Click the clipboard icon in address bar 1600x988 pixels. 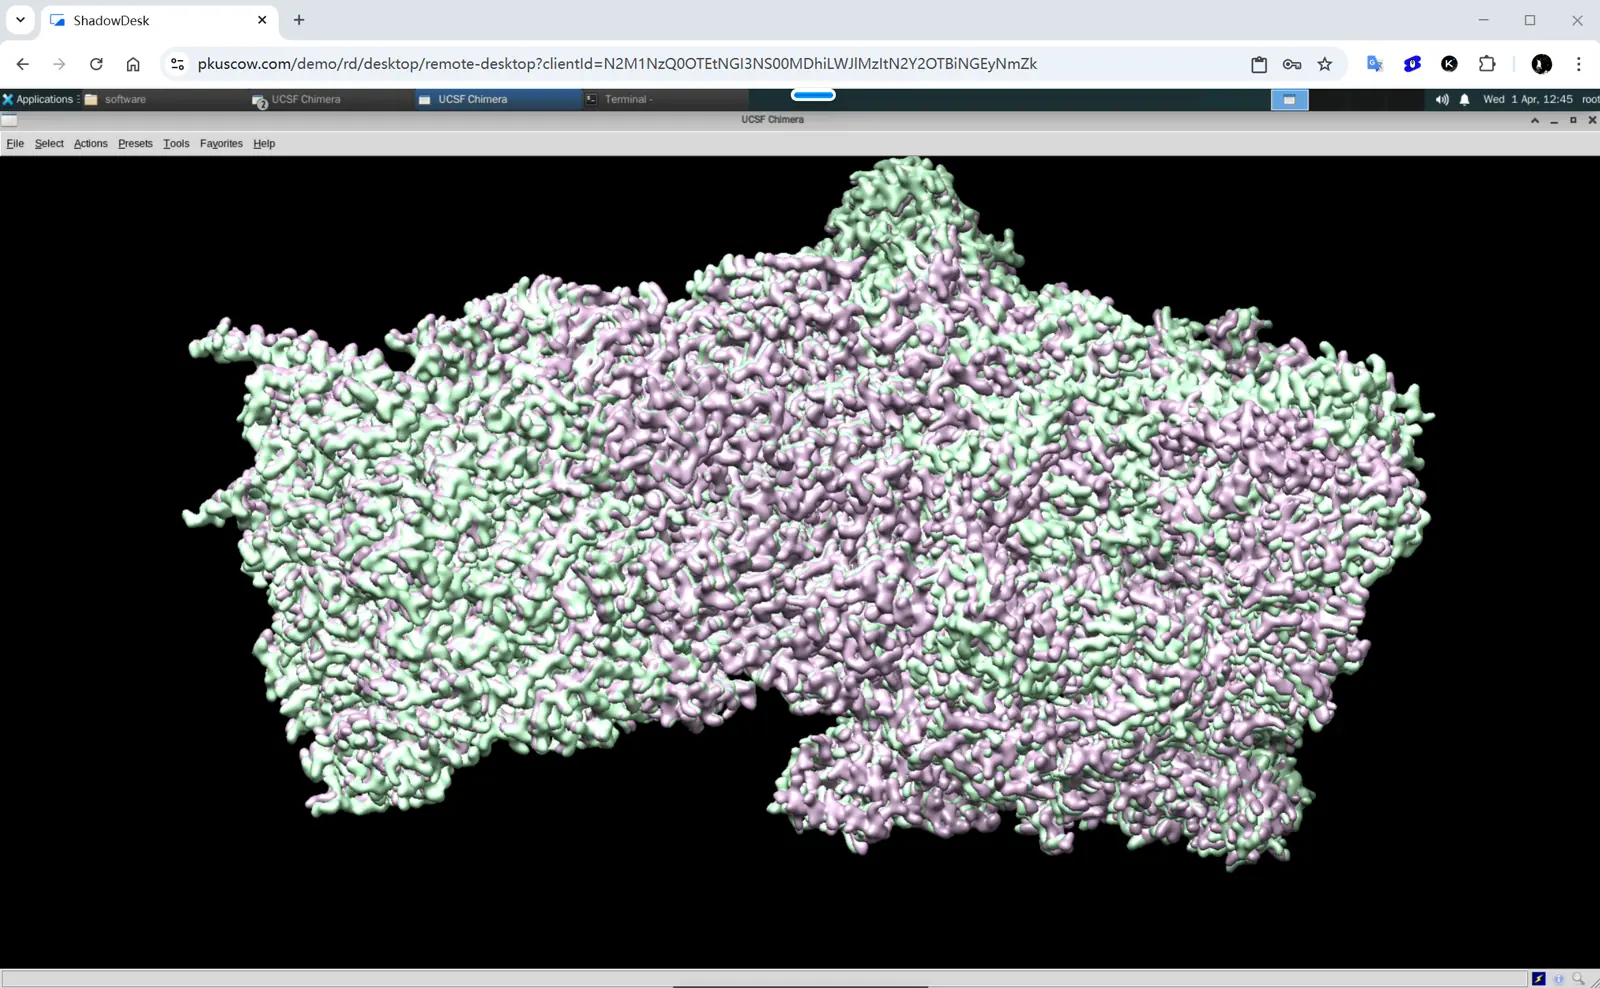[x=1259, y=64]
